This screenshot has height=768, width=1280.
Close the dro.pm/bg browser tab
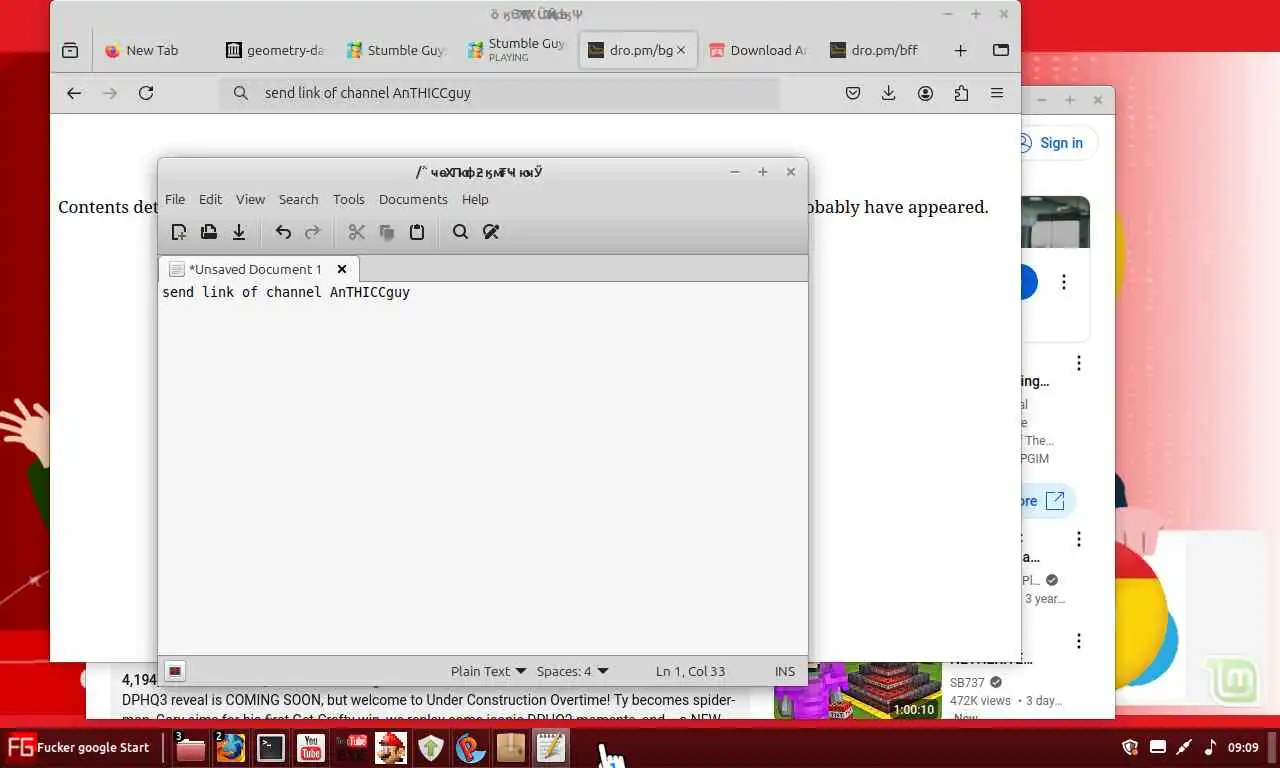coord(681,50)
